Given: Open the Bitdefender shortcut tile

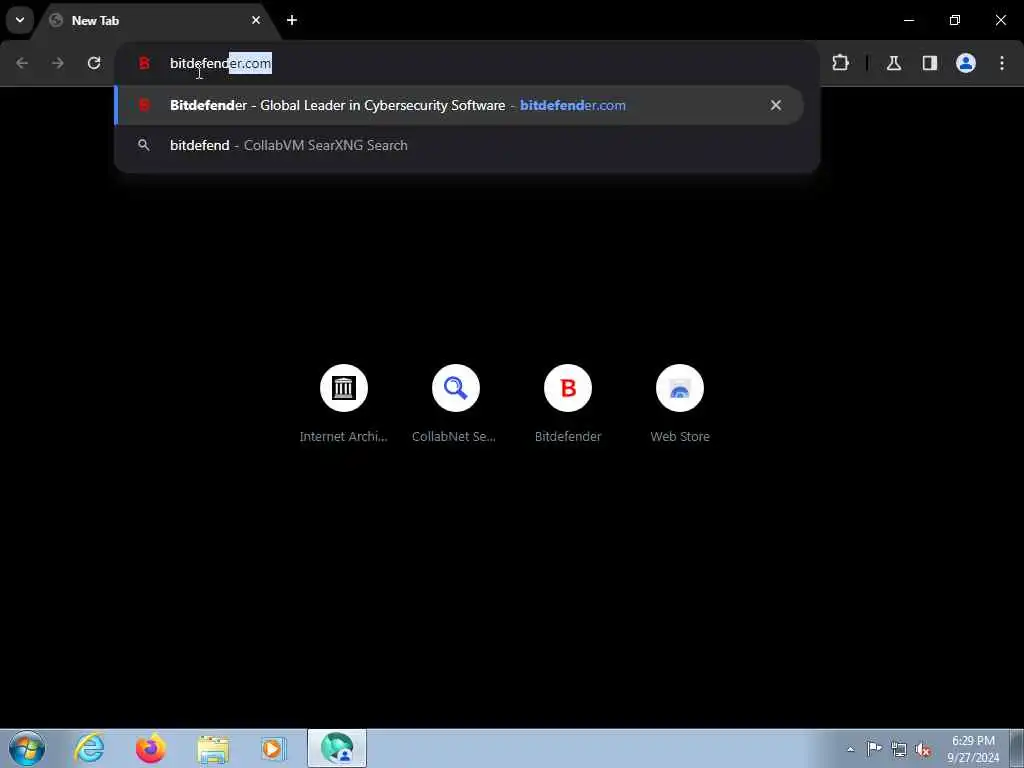Looking at the screenshot, I should [x=568, y=404].
